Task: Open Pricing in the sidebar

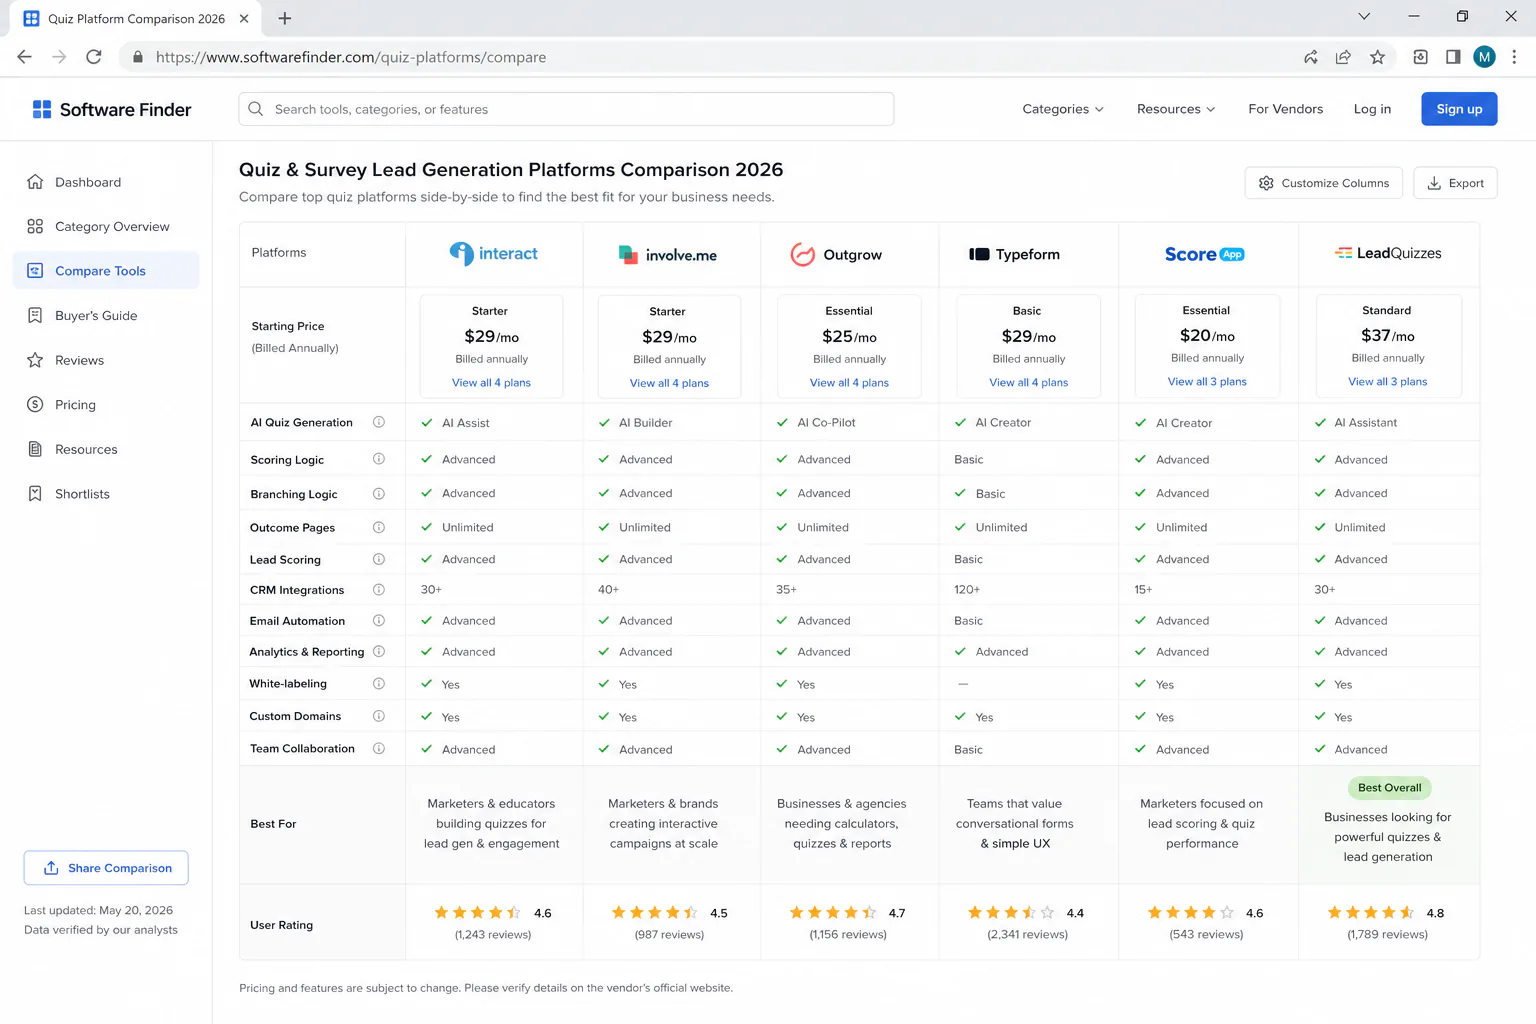Action: tap(106, 404)
